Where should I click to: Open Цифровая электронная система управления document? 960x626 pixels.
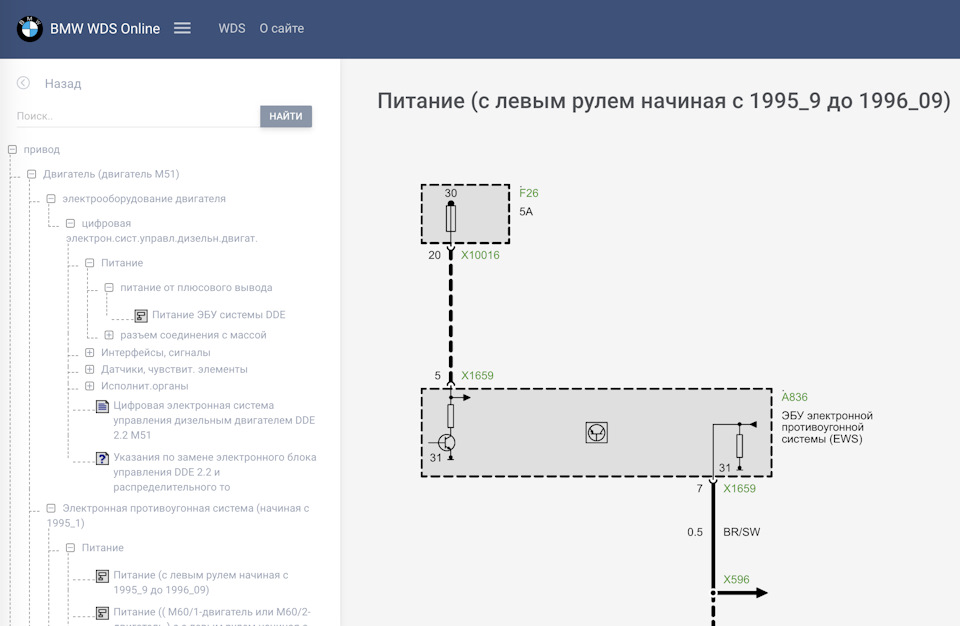[214, 420]
